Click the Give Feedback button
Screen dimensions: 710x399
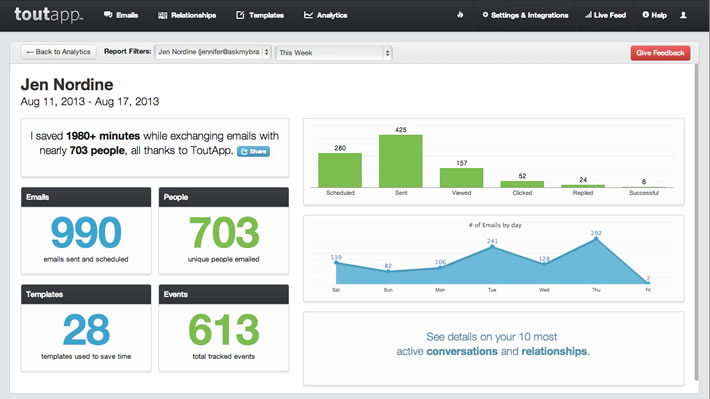[x=660, y=53]
